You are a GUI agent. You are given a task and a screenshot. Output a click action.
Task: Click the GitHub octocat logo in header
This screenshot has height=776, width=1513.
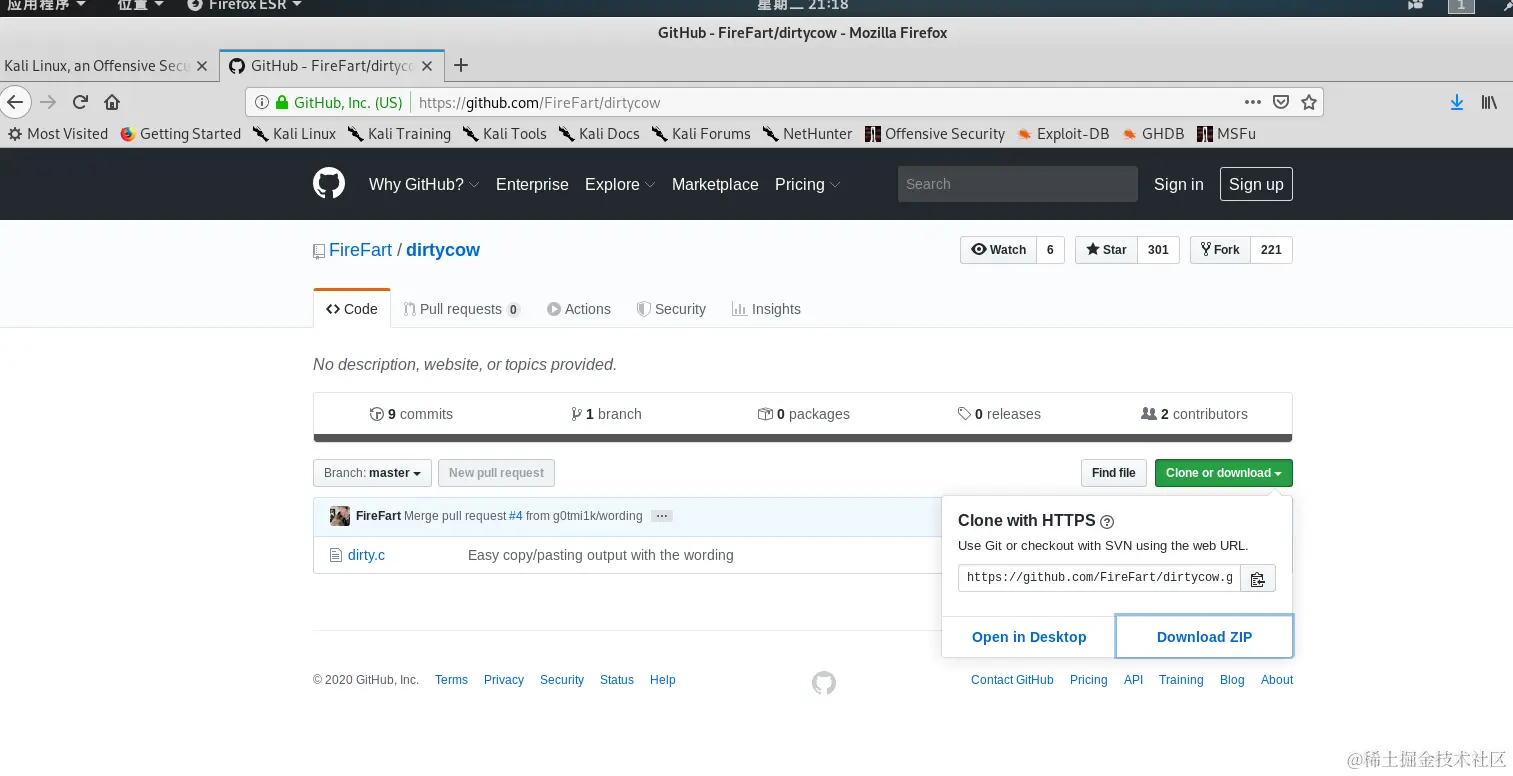[x=329, y=184]
